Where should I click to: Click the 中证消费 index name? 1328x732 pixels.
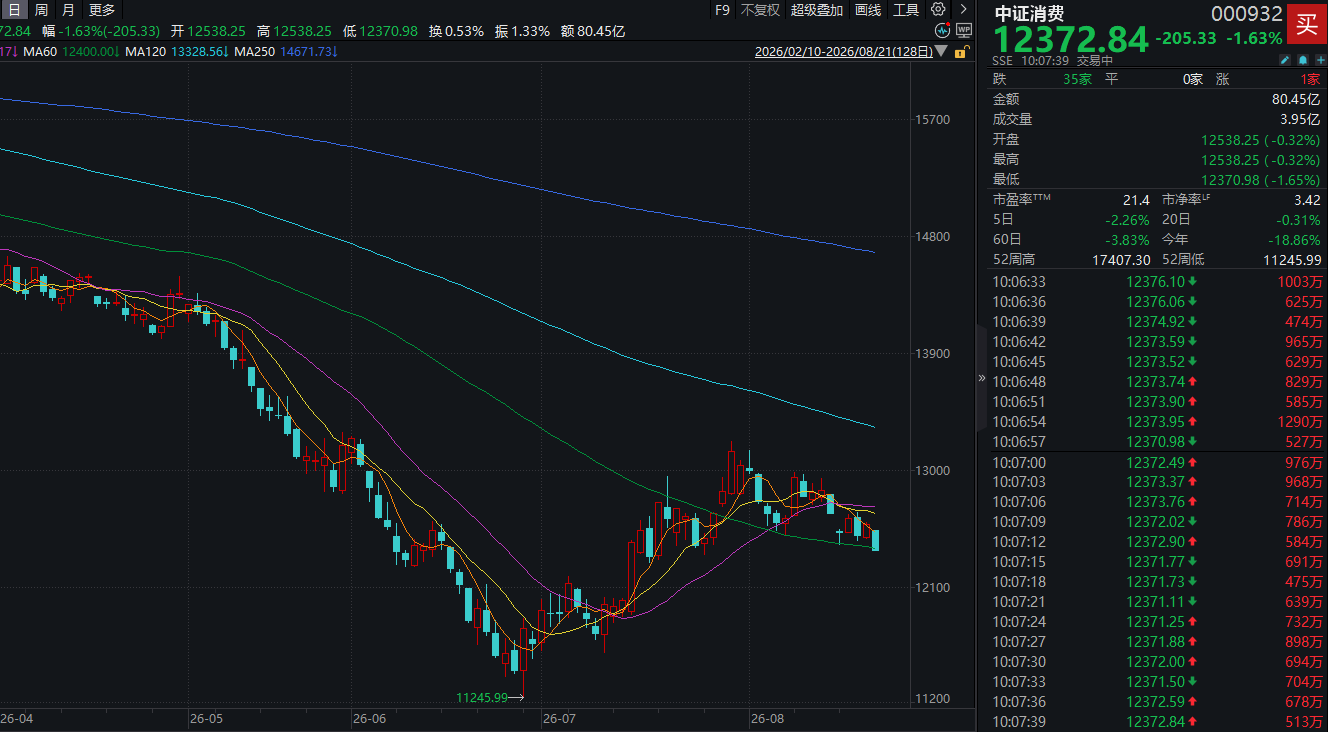(x=1028, y=13)
